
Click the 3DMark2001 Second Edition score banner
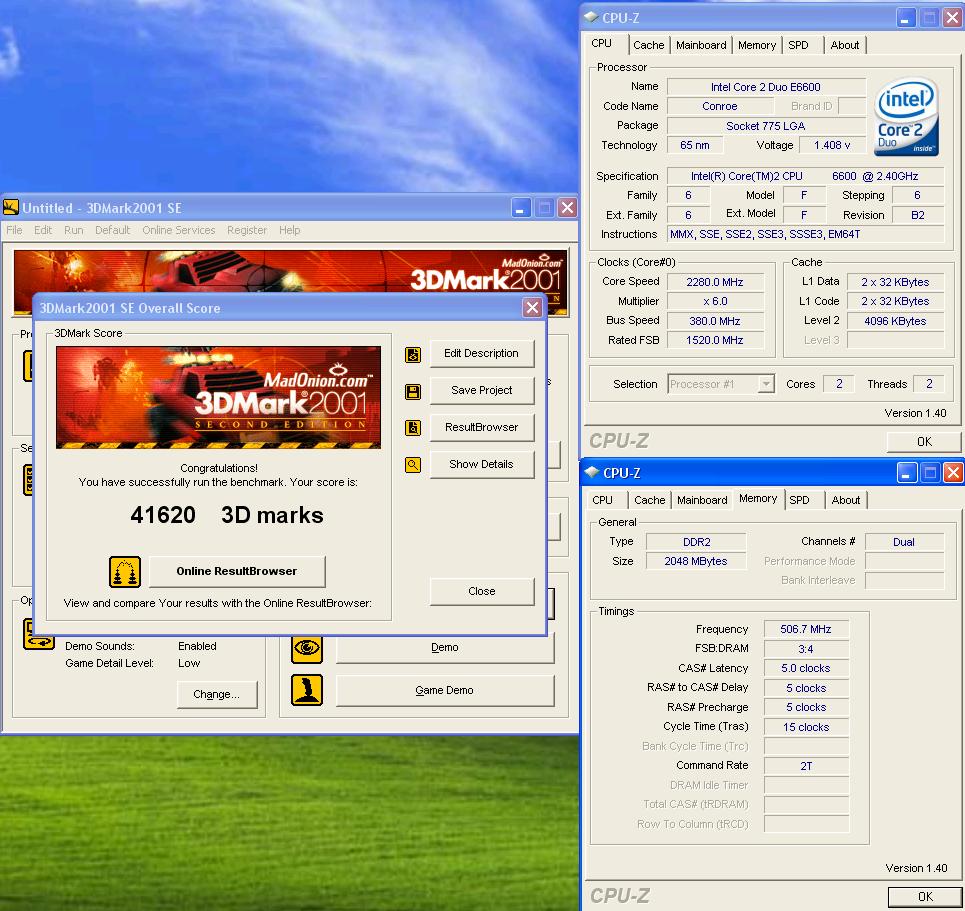pos(218,397)
